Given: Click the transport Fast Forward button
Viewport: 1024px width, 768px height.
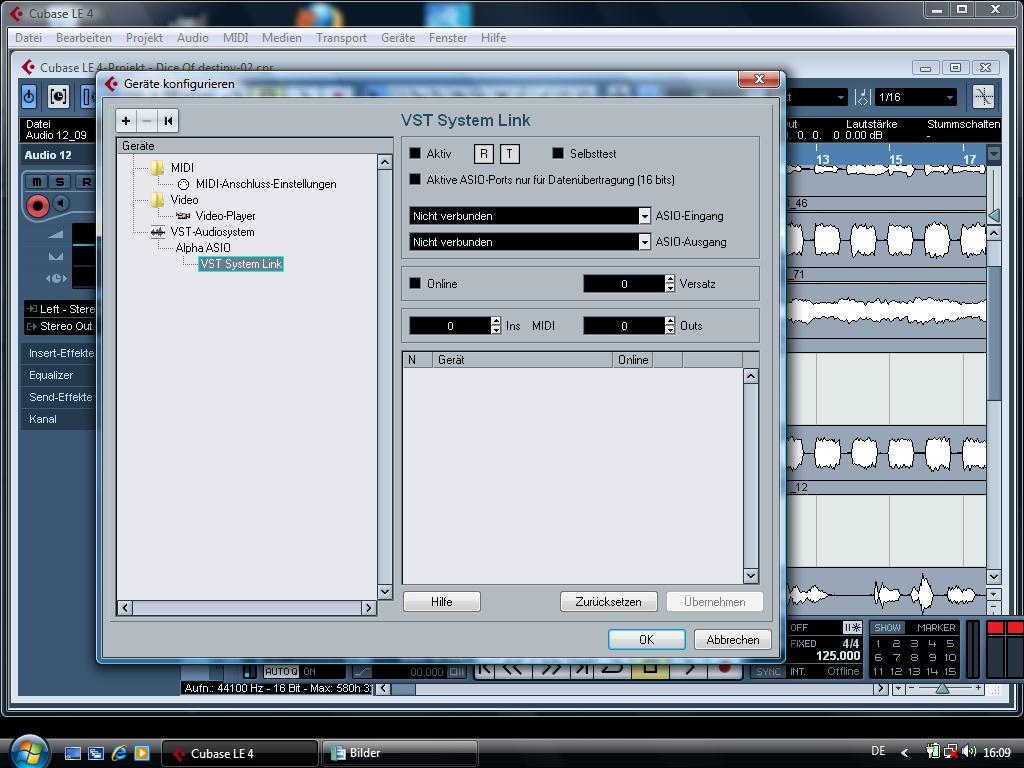Looking at the screenshot, I should (551, 669).
